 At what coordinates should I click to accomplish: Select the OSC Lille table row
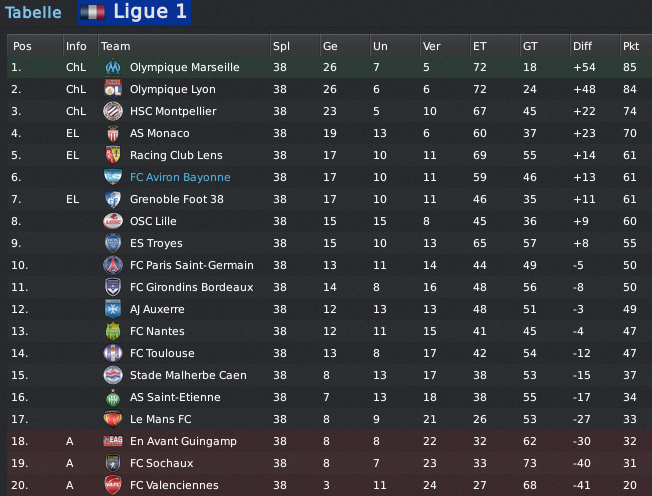(329, 221)
